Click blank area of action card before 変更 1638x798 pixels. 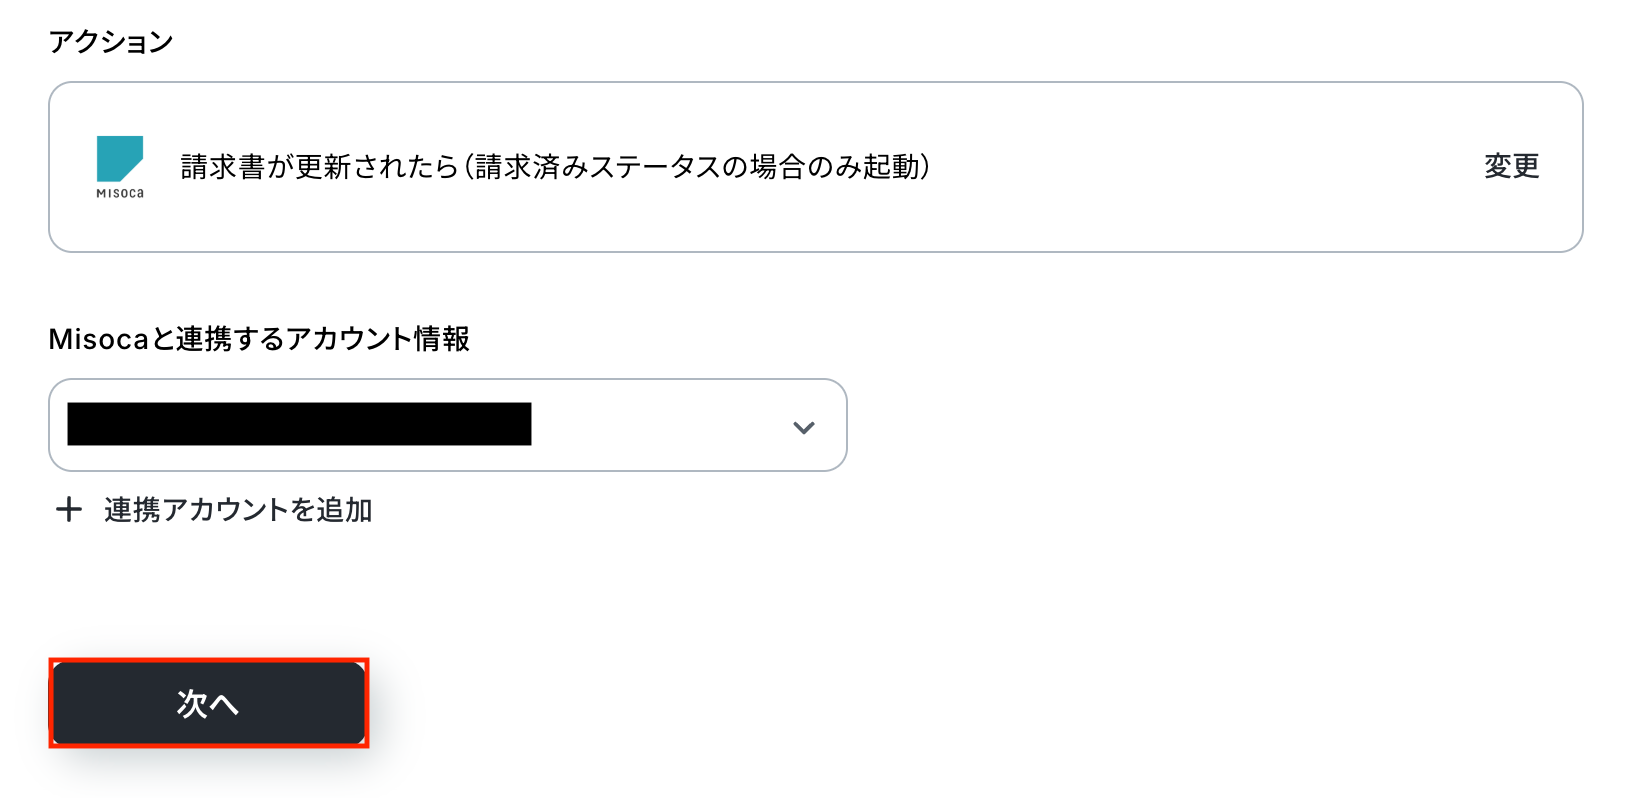1200,167
